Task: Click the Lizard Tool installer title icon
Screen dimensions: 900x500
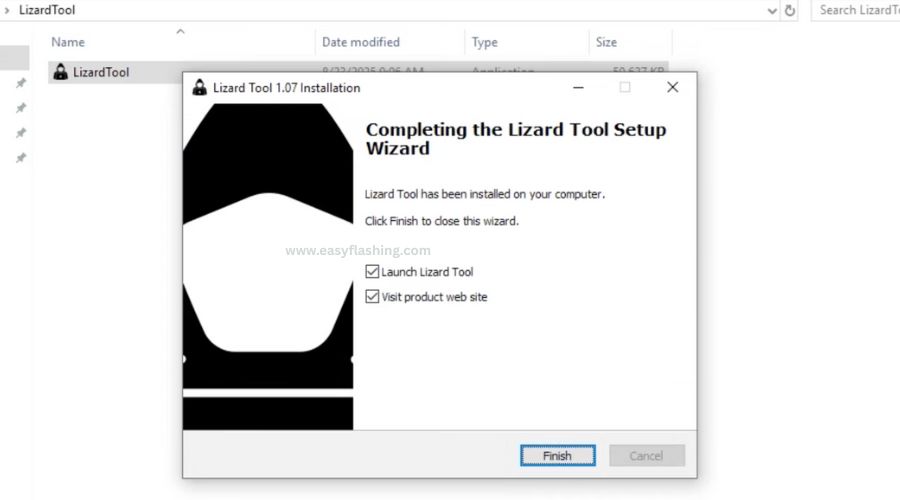Action: click(x=199, y=87)
